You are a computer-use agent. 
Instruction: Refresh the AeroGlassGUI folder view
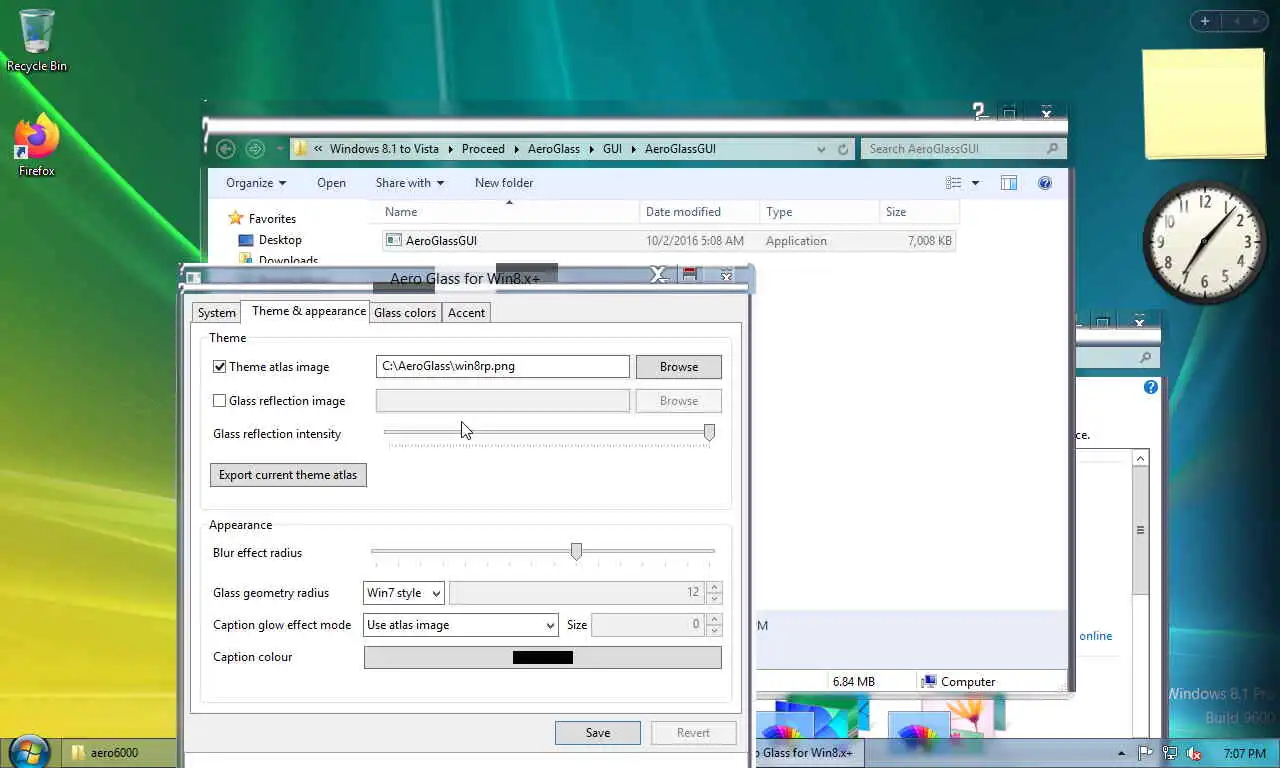843,149
